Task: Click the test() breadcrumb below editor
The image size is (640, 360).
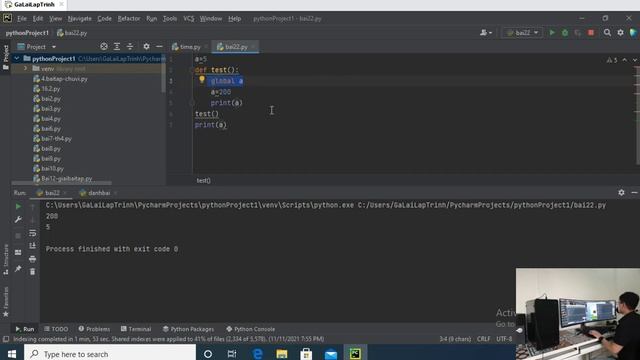Action: [203, 180]
